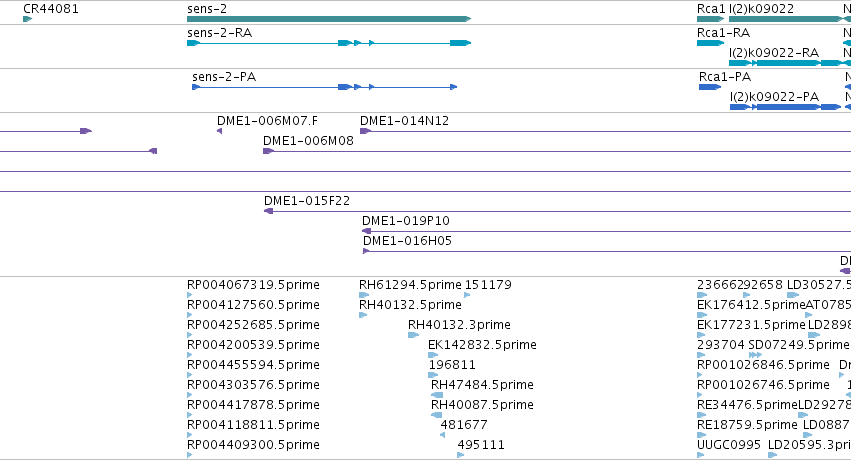
Task: Select the sens-2 gene bar
Action: pyautogui.click(x=329, y=19)
